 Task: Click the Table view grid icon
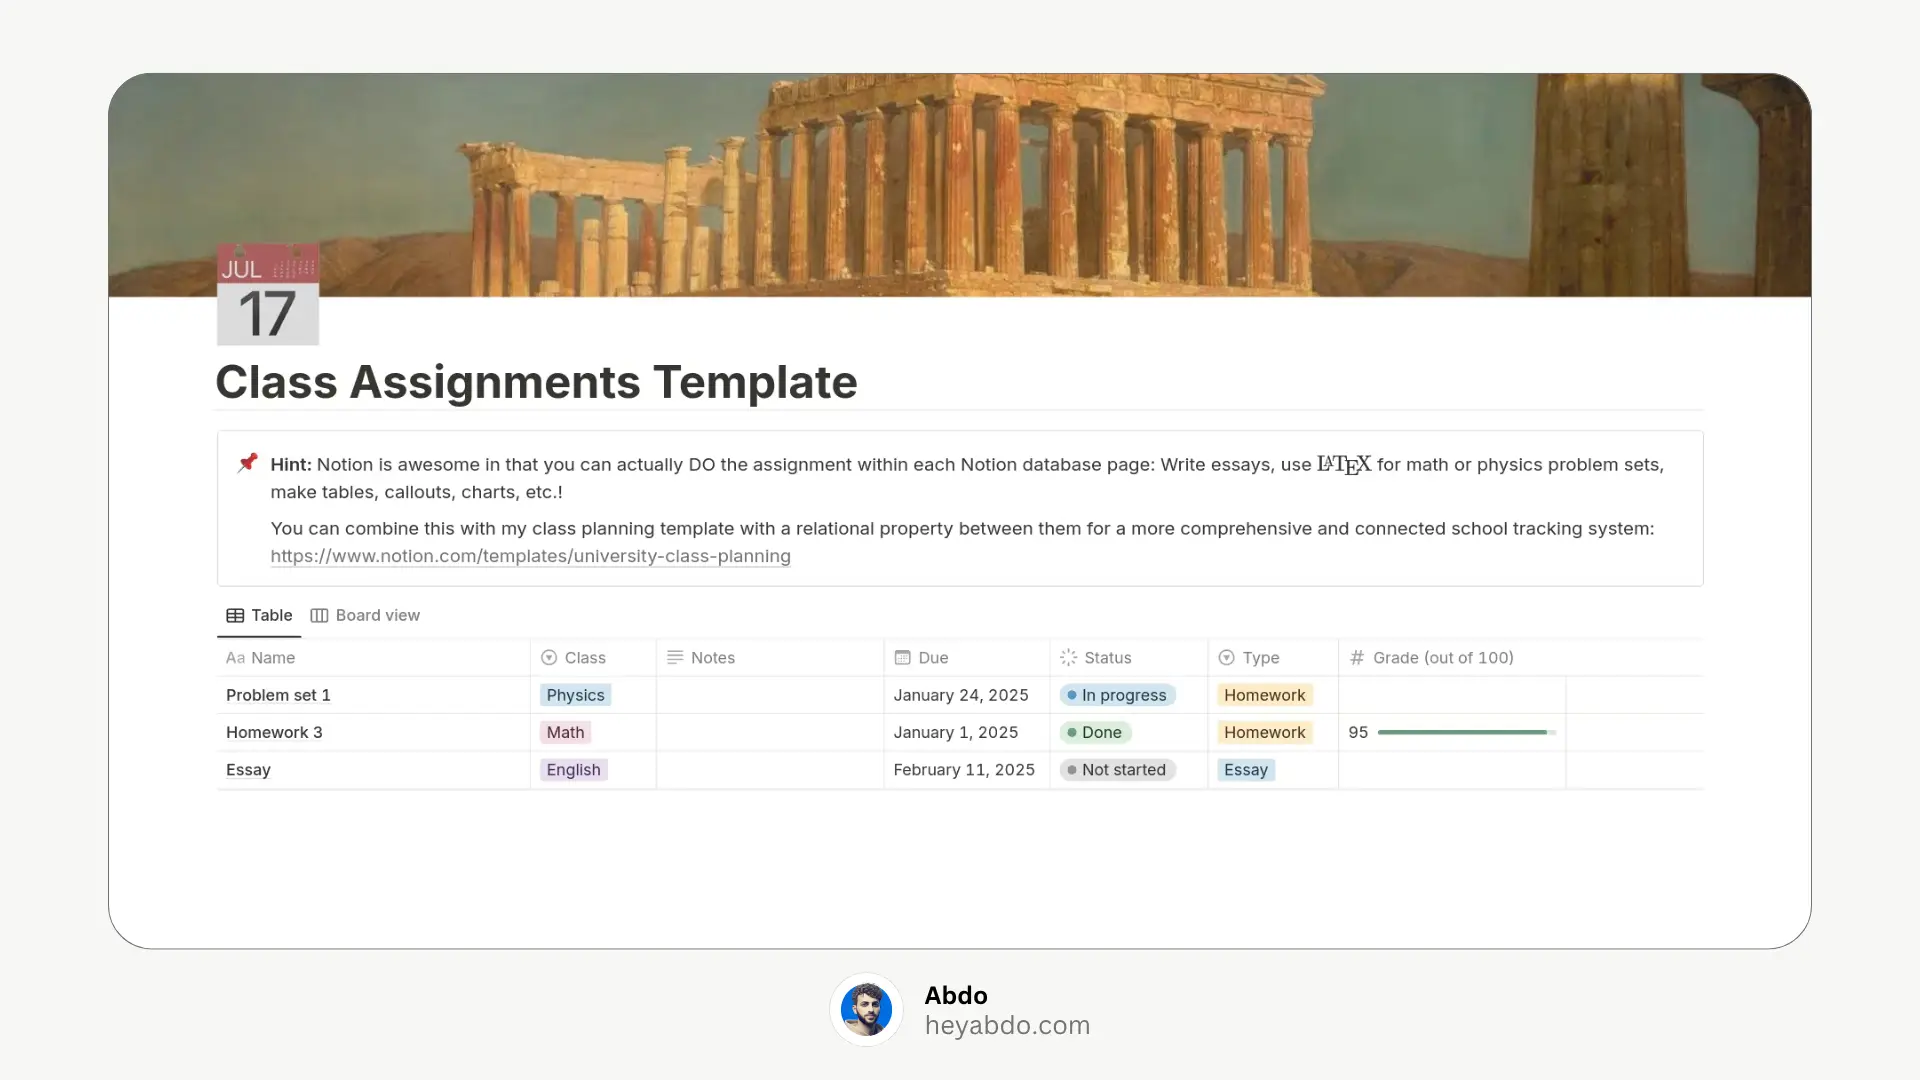pos(235,616)
